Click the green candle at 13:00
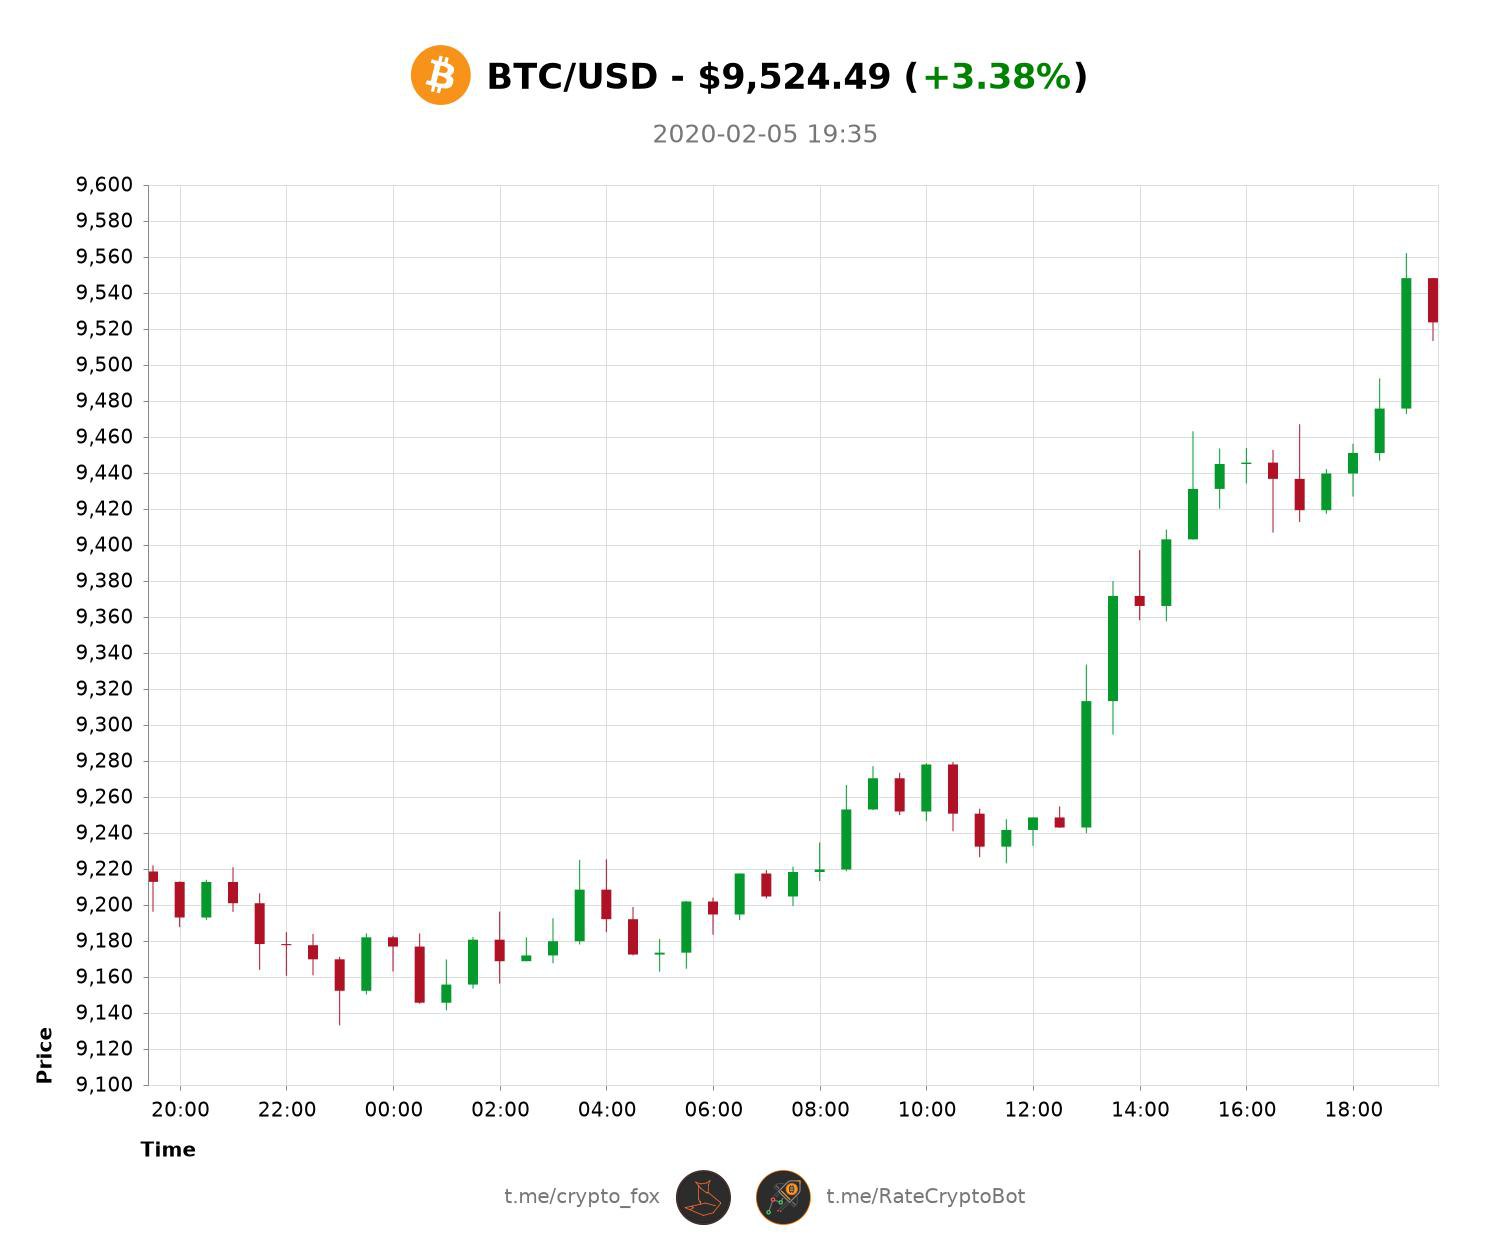Image resolution: width=1500 pixels, height=1250 pixels. click(1086, 764)
